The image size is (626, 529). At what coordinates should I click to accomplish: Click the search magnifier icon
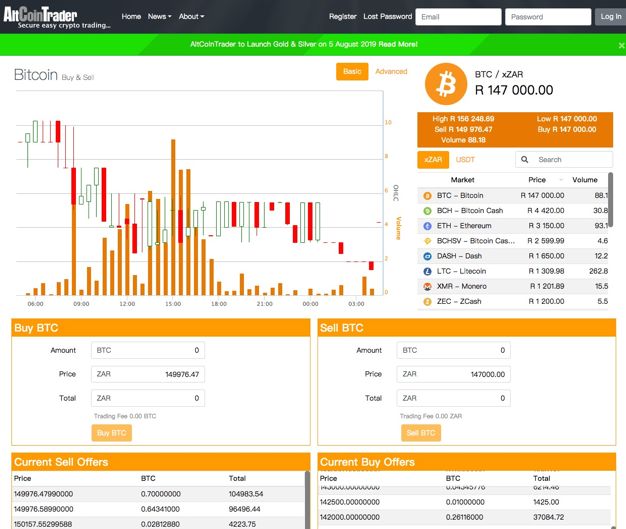525,160
